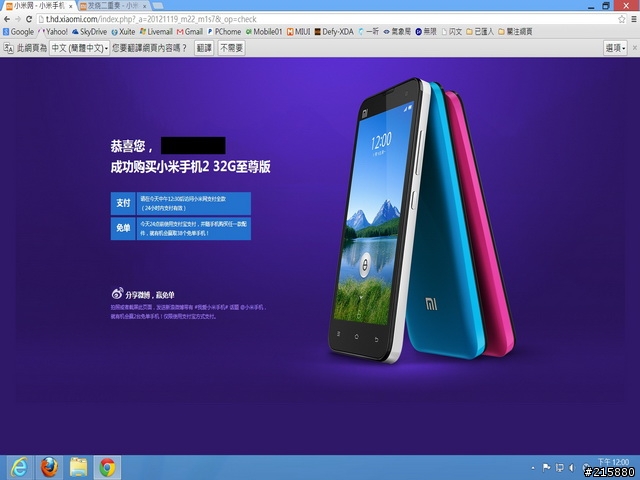The image size is (640, 480).
Task: Open the Chrome menu icon
Action: click(634, 19)
